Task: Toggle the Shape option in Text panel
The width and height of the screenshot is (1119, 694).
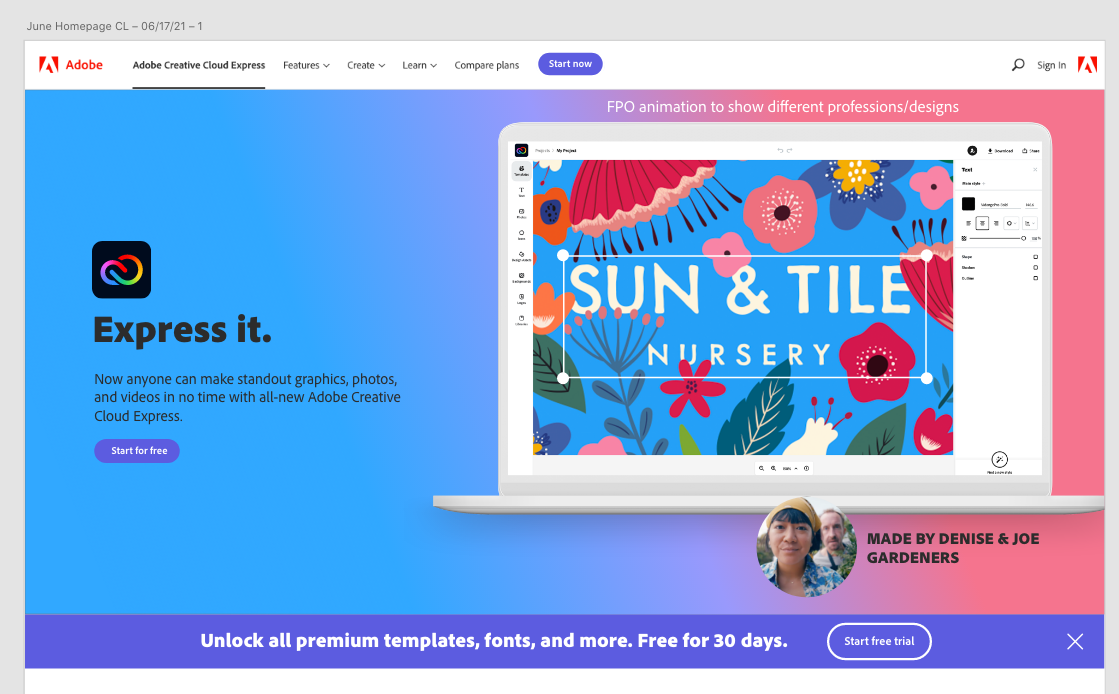Action: point(1036,257)
